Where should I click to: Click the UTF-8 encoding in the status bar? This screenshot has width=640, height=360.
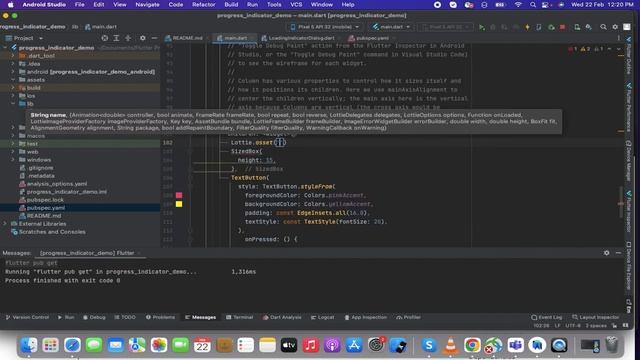[573, 326]
